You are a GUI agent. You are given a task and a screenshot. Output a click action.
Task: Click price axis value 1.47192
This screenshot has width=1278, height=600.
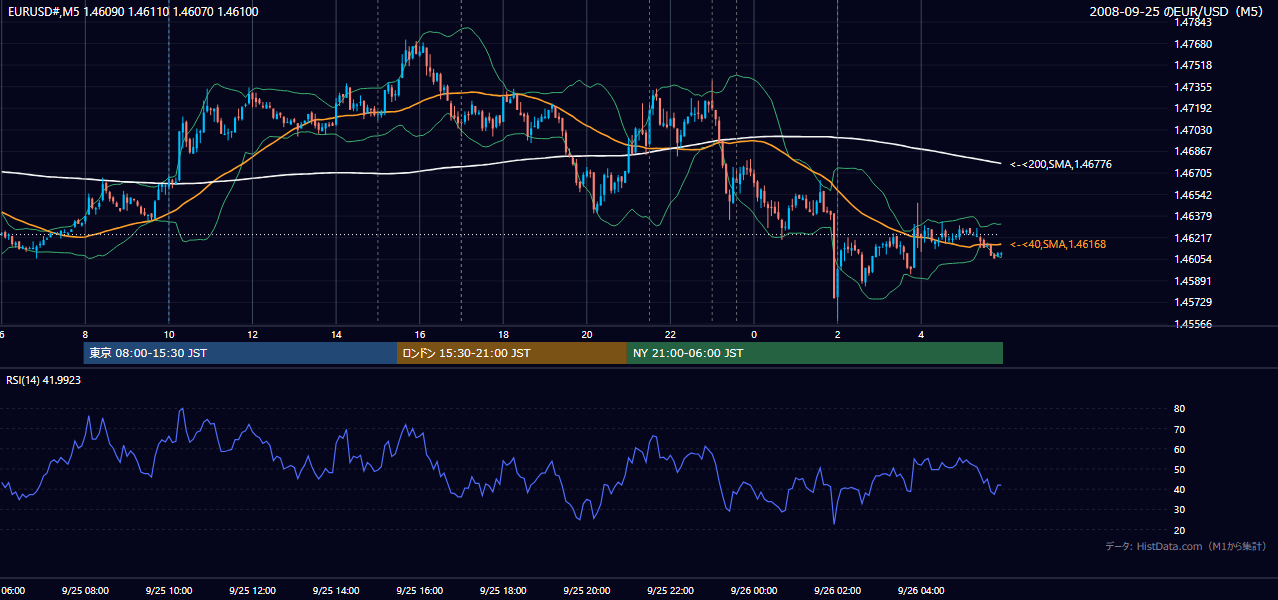[x=1192, y=108]
